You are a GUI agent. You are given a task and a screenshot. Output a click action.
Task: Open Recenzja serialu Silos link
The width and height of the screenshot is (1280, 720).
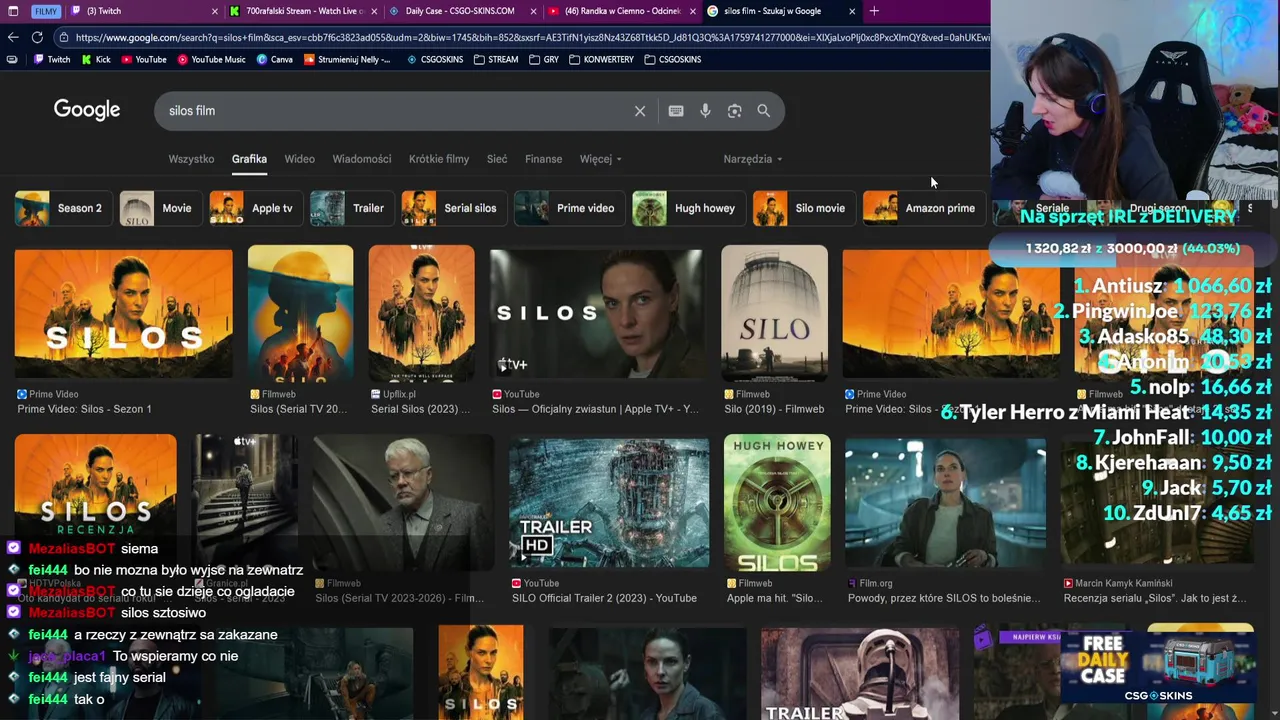[x=1155, y=598]
